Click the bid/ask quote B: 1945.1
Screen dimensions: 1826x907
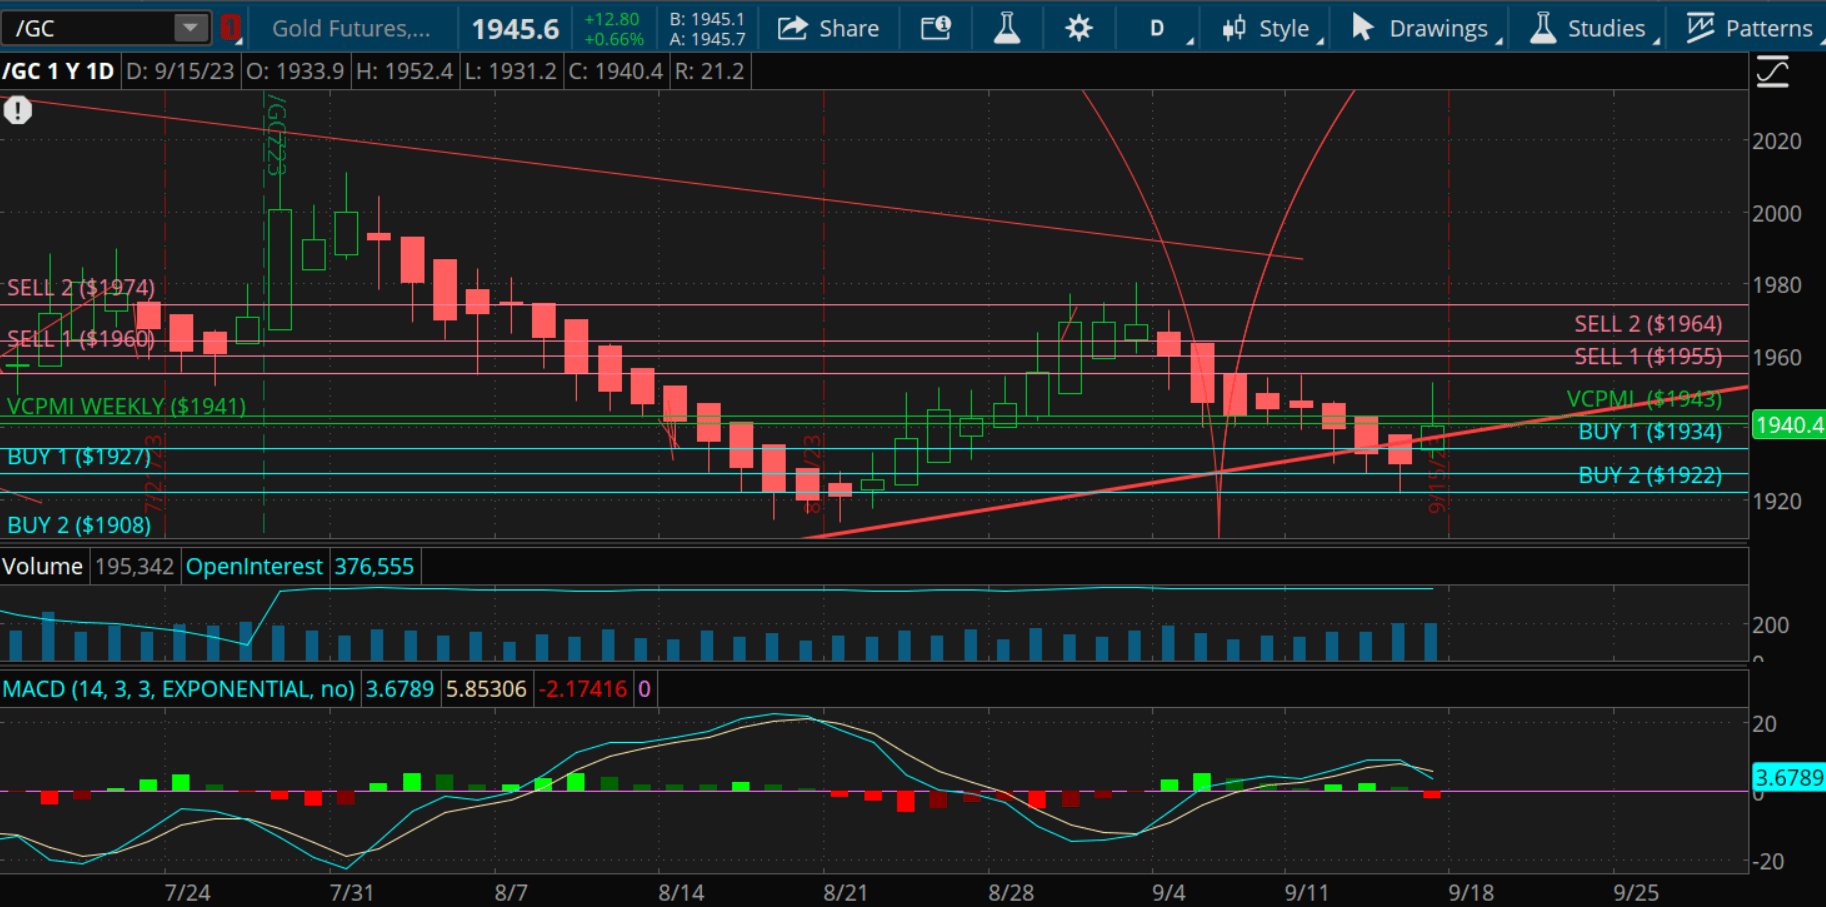click(x=708, y=19)
